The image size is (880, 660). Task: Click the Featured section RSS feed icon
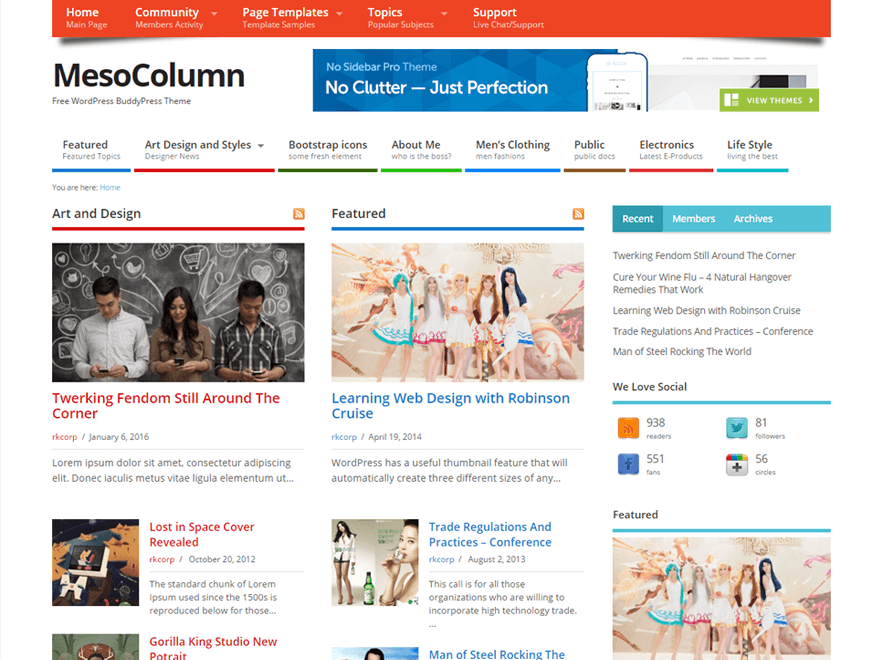578,214
